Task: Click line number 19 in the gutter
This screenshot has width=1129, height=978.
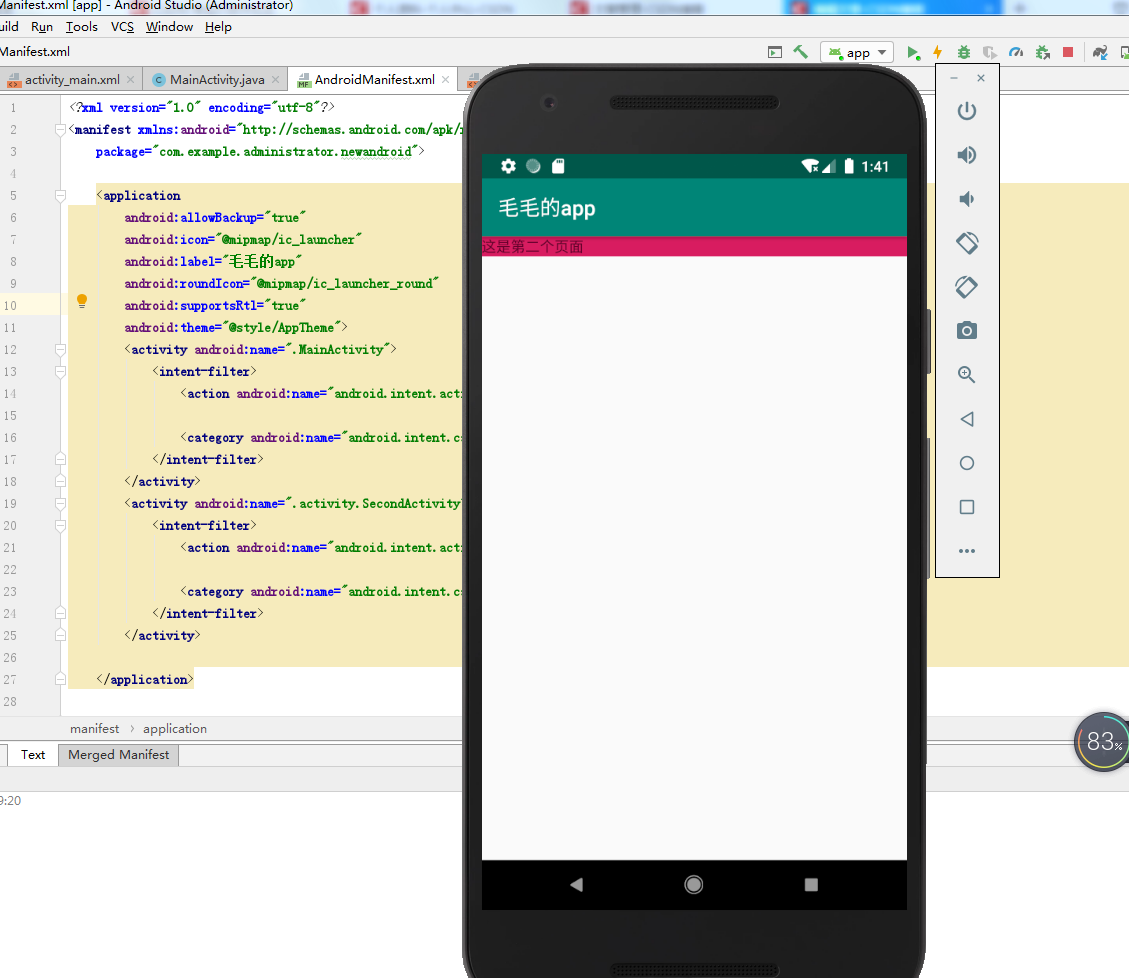Action: coord(10,504)
